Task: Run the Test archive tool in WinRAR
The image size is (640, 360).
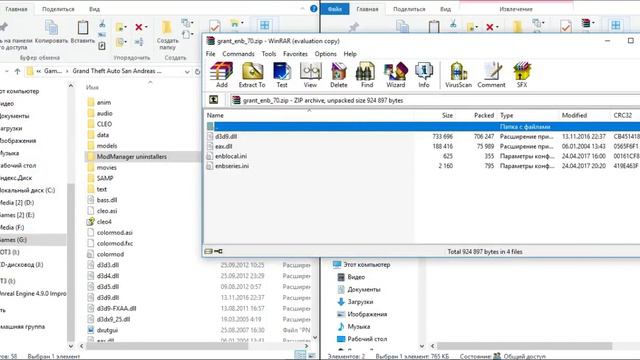Action: click(282, 75)
